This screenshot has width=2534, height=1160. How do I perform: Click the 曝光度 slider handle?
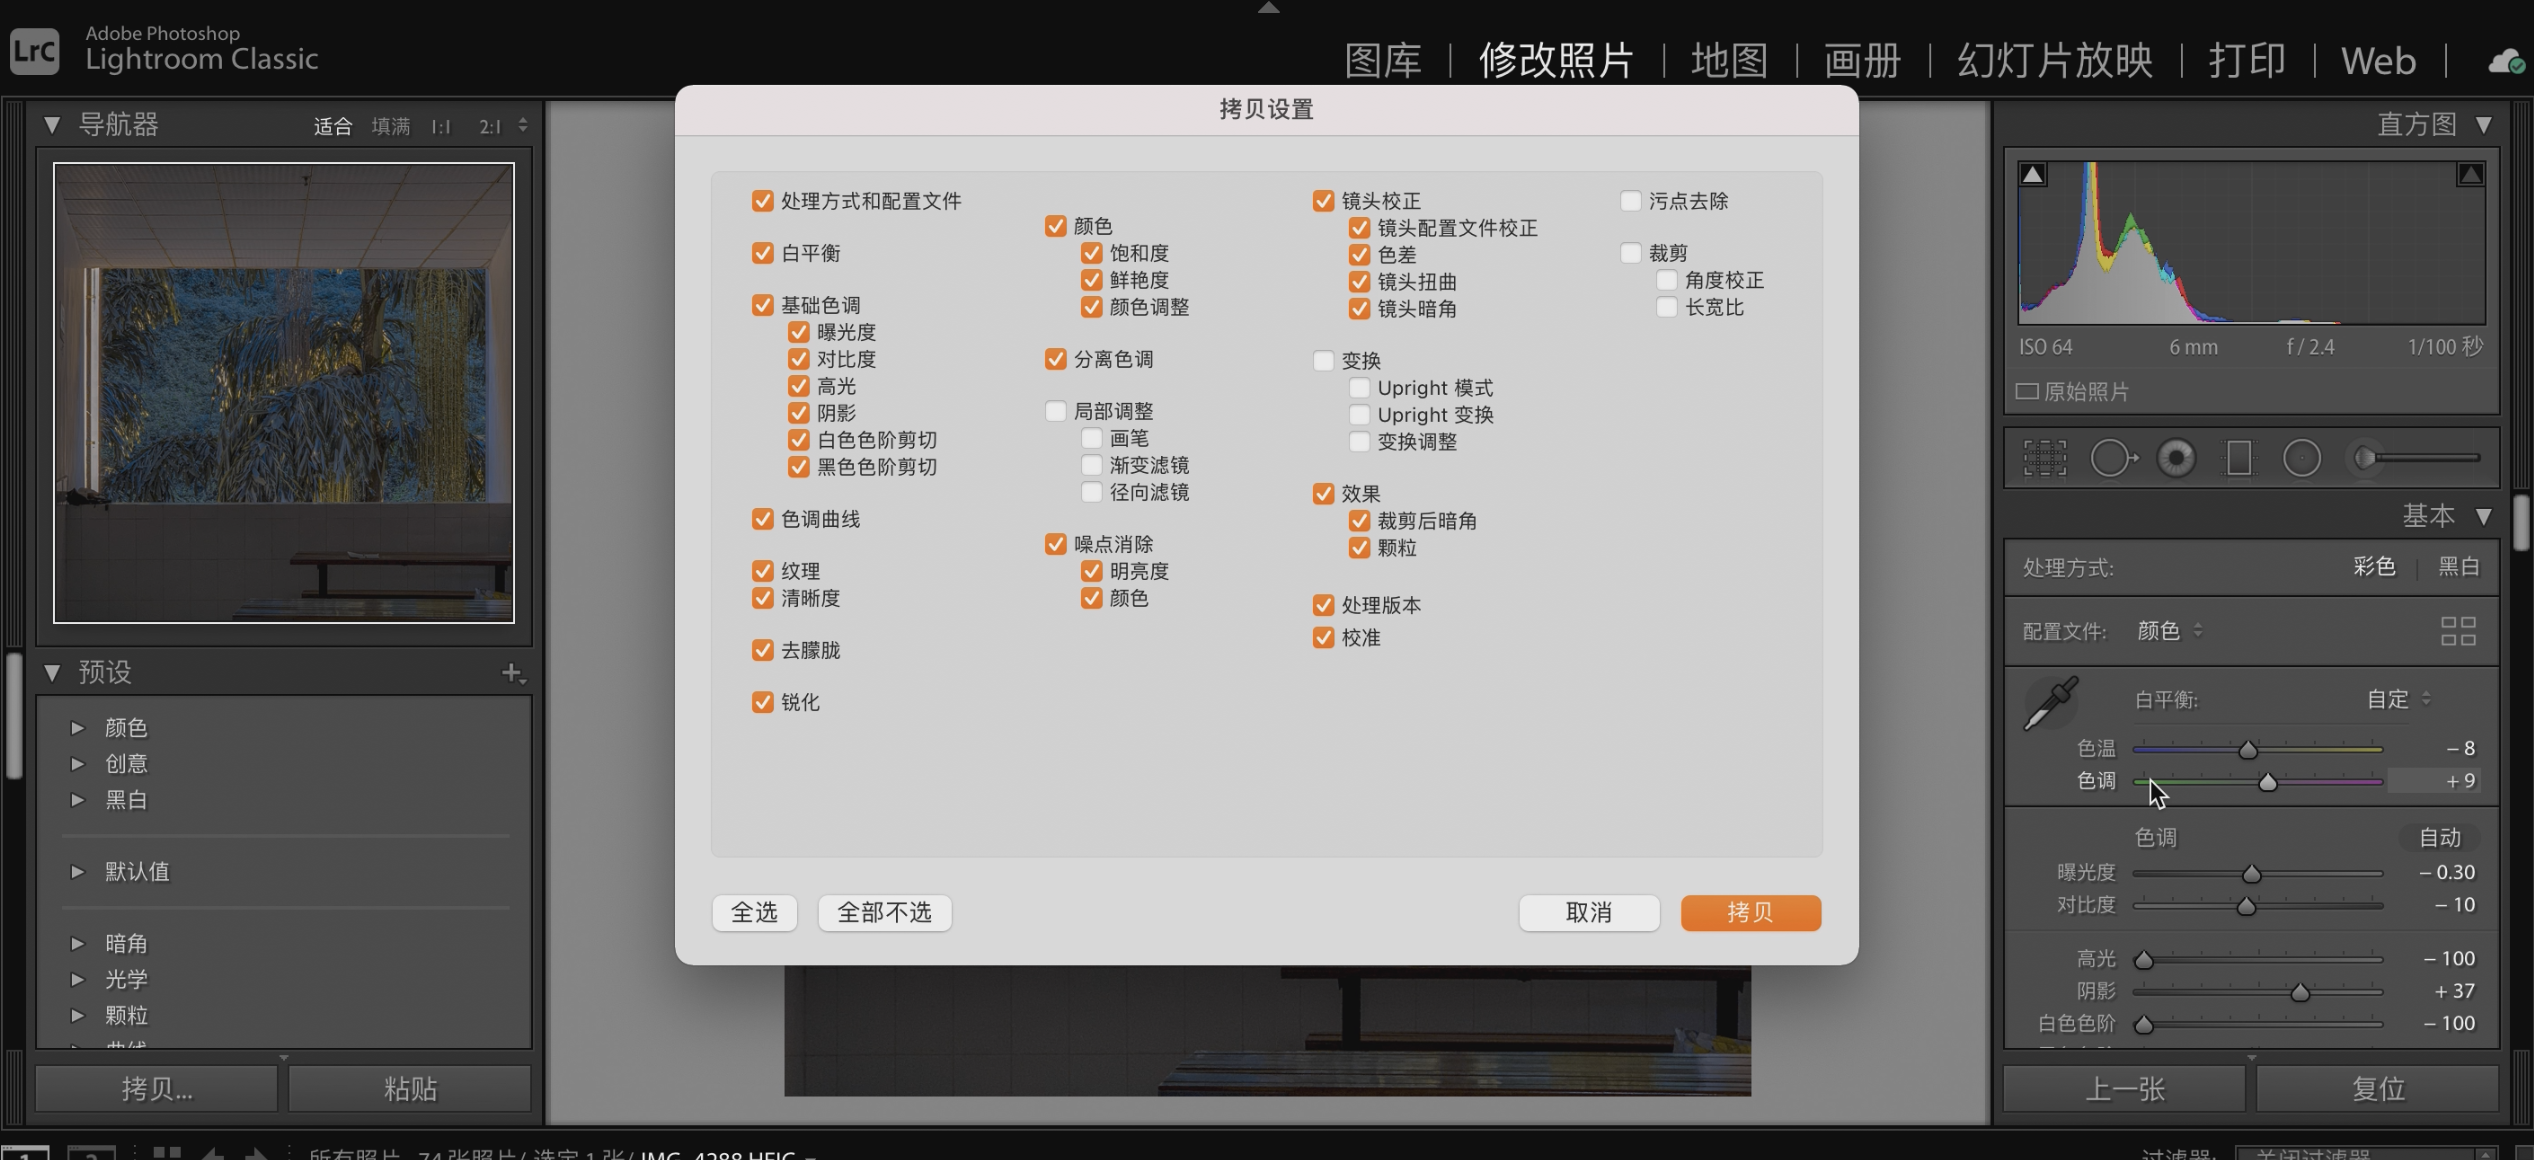pos(2251,874)
